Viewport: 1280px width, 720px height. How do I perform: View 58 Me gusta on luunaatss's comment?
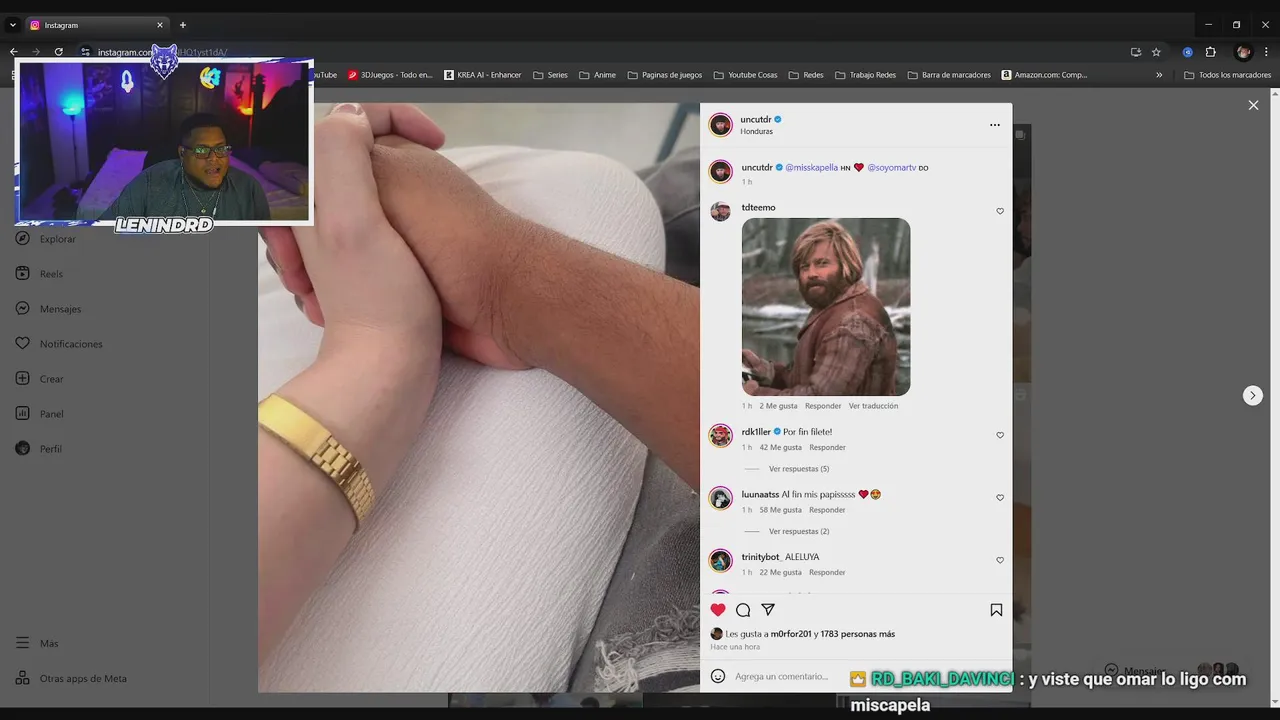pos(780,510)
